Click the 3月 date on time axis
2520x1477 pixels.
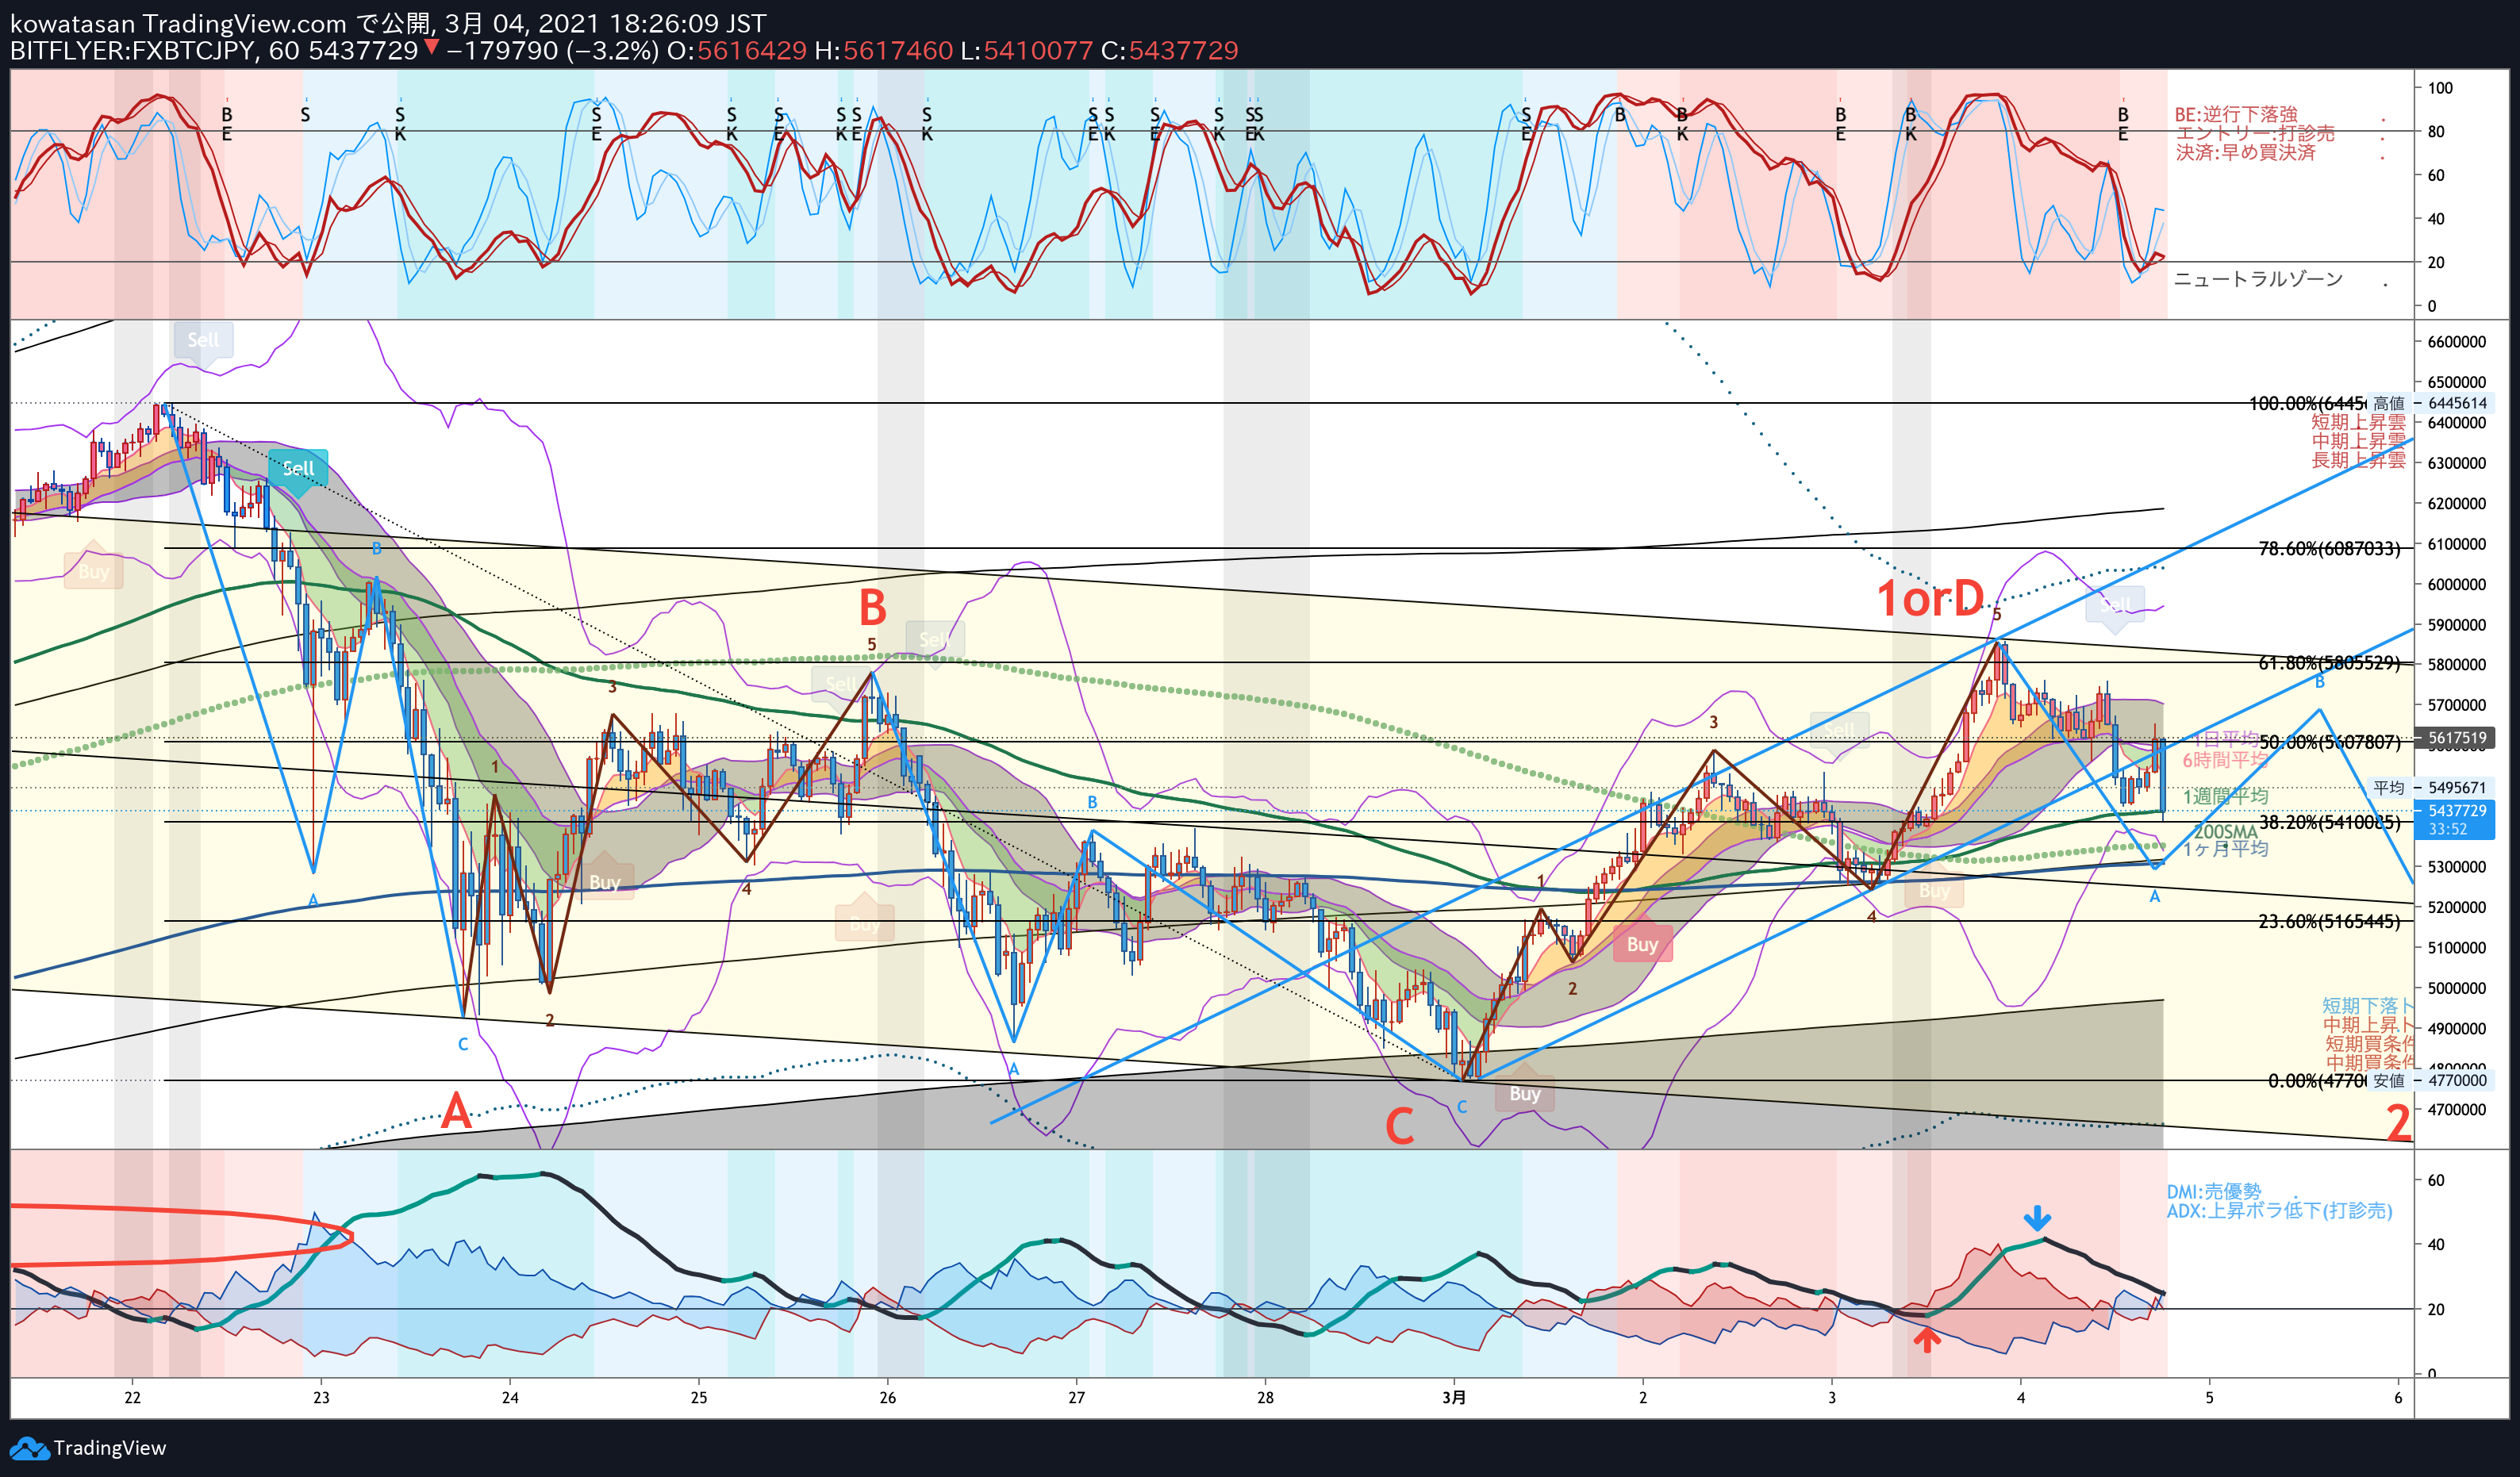pos(1454,1397)
